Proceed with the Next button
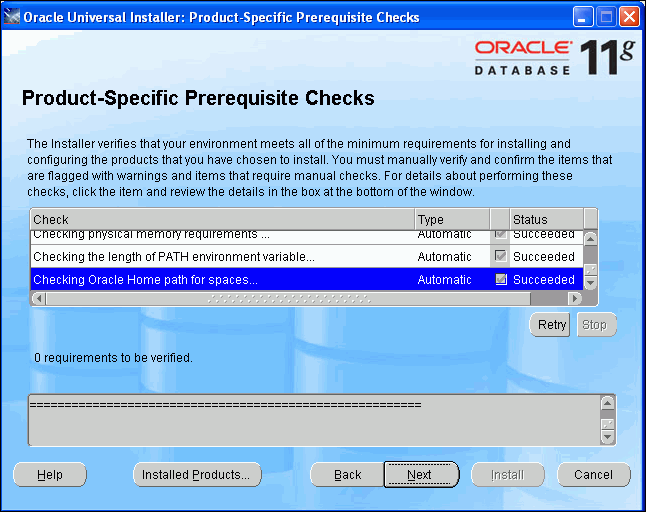 [420, 475]
